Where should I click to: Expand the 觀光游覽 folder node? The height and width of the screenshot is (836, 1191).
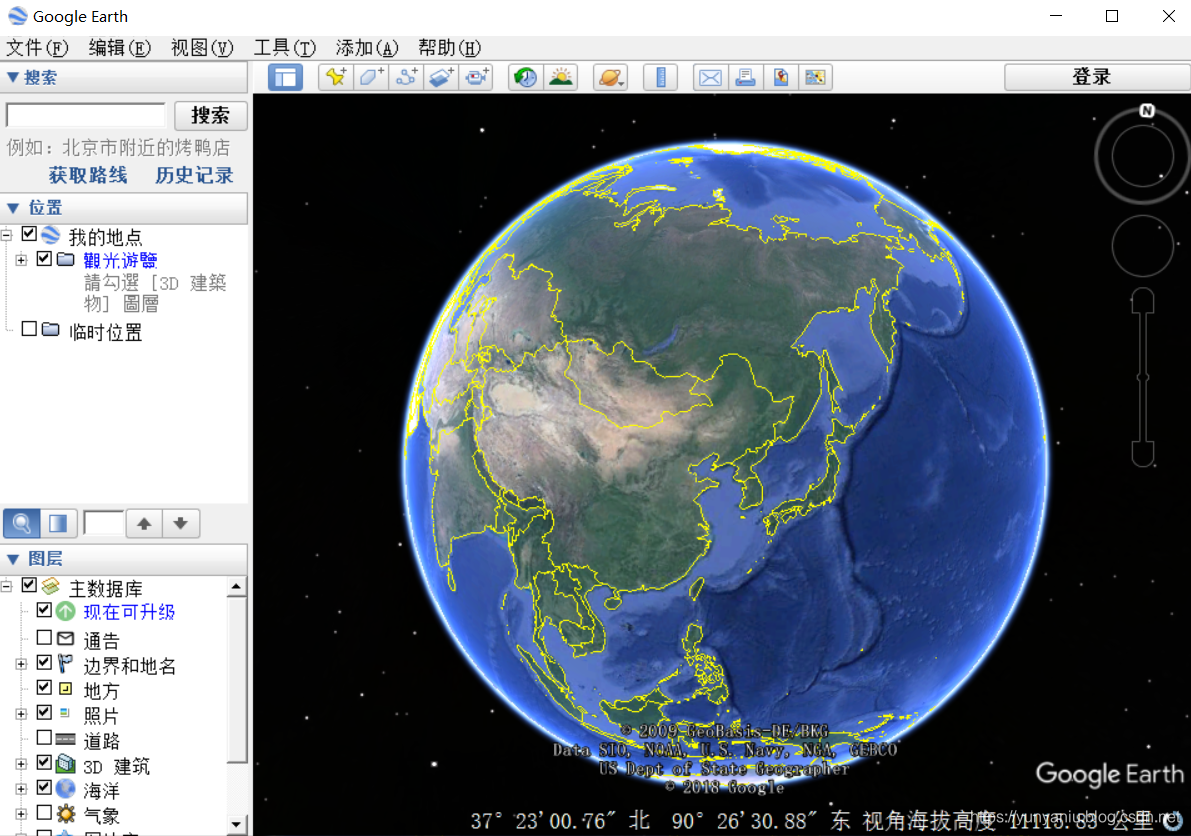point(21,260)
